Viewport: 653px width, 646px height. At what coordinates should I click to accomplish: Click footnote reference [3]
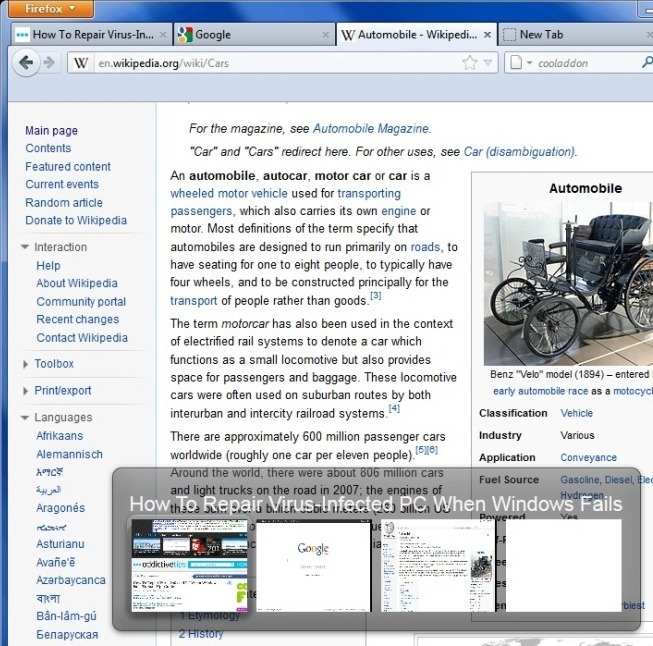coord(376,296)
